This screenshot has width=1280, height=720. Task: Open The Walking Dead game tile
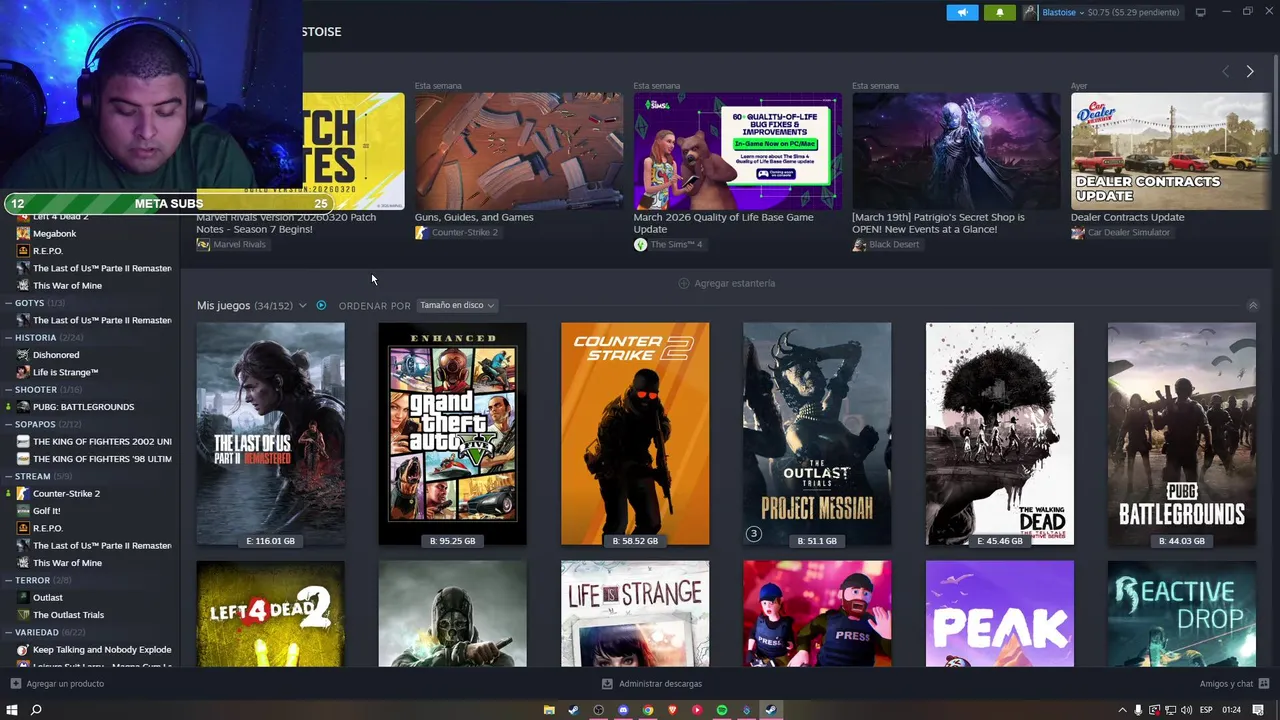pyautogui.click(x=1000, y=434)
